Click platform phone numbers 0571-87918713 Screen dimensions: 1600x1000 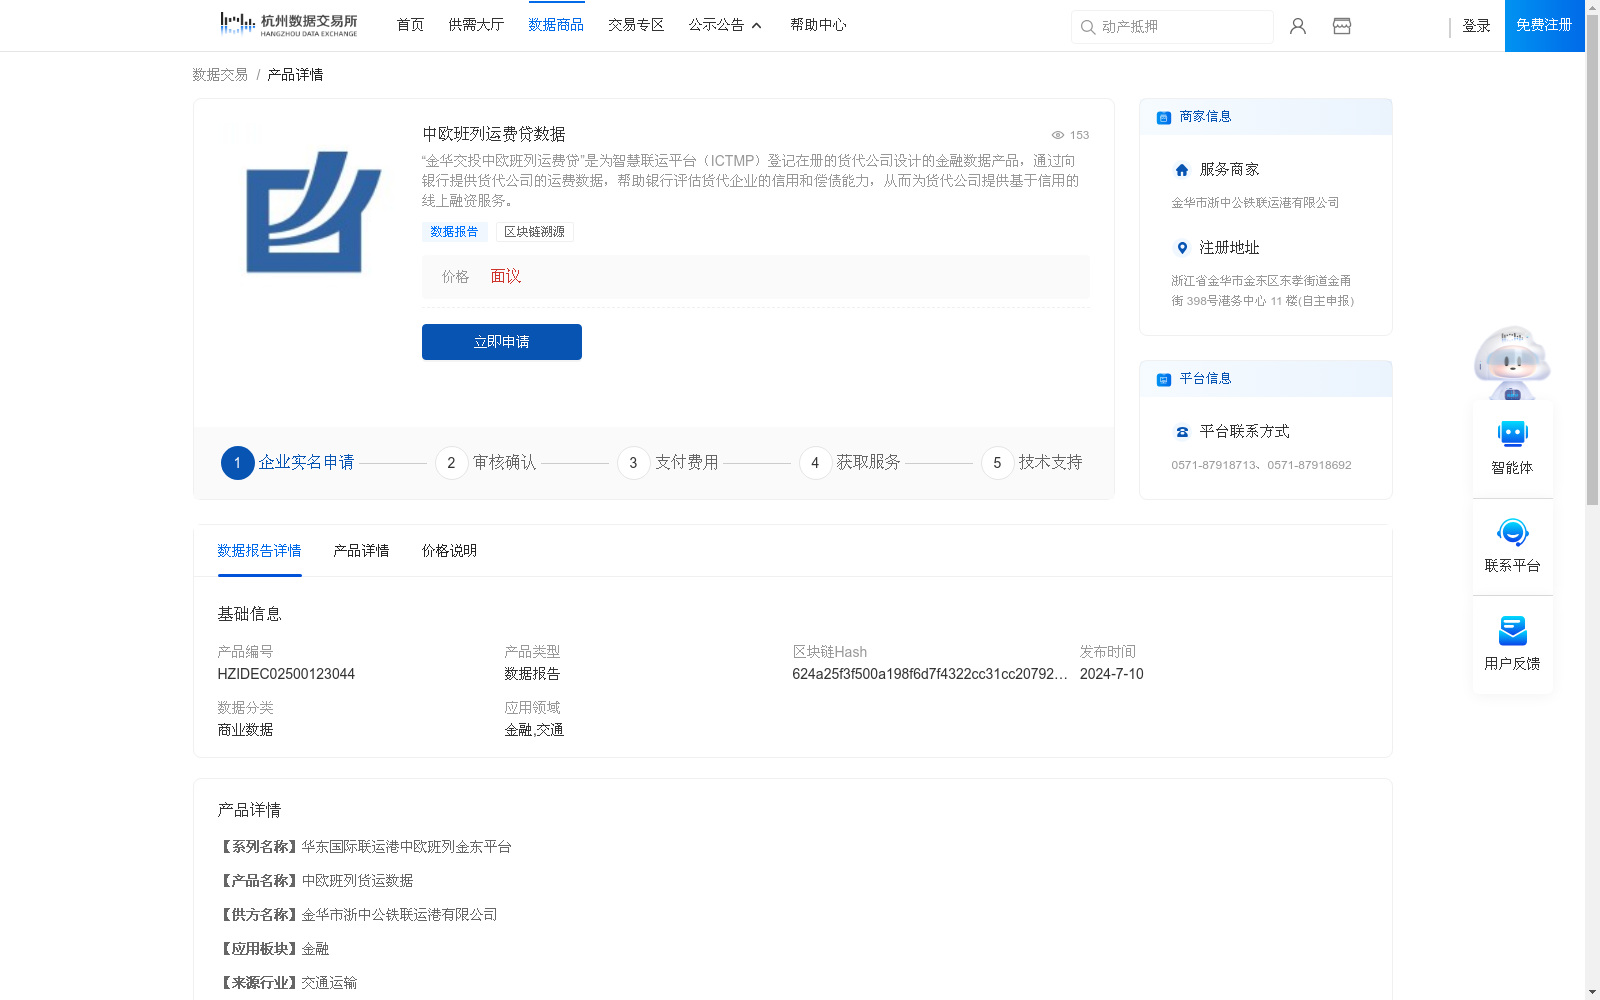click(x=1261, y=465)
